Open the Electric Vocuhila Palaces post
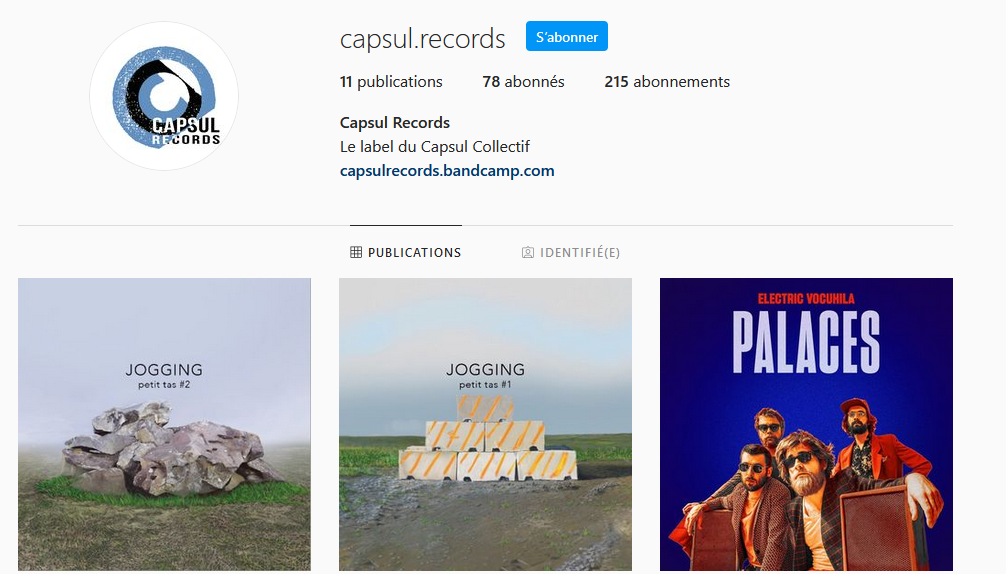Screen dimensions: 1006x574 pos(806,424)
